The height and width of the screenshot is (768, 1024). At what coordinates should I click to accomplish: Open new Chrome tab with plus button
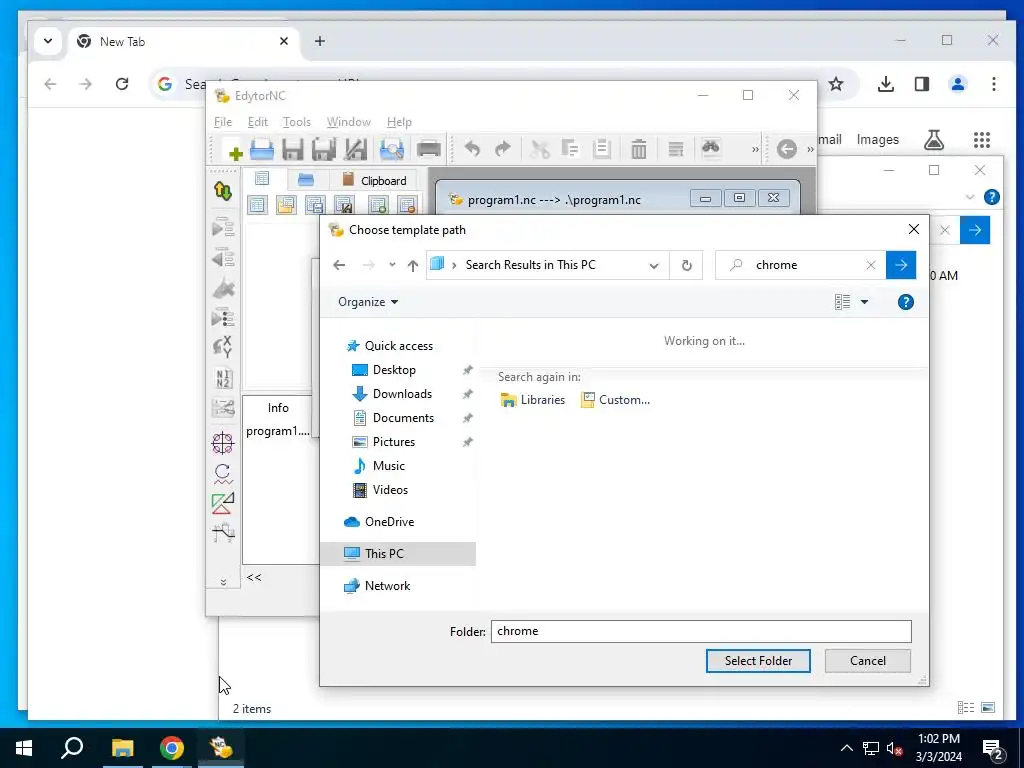(319, 41)
